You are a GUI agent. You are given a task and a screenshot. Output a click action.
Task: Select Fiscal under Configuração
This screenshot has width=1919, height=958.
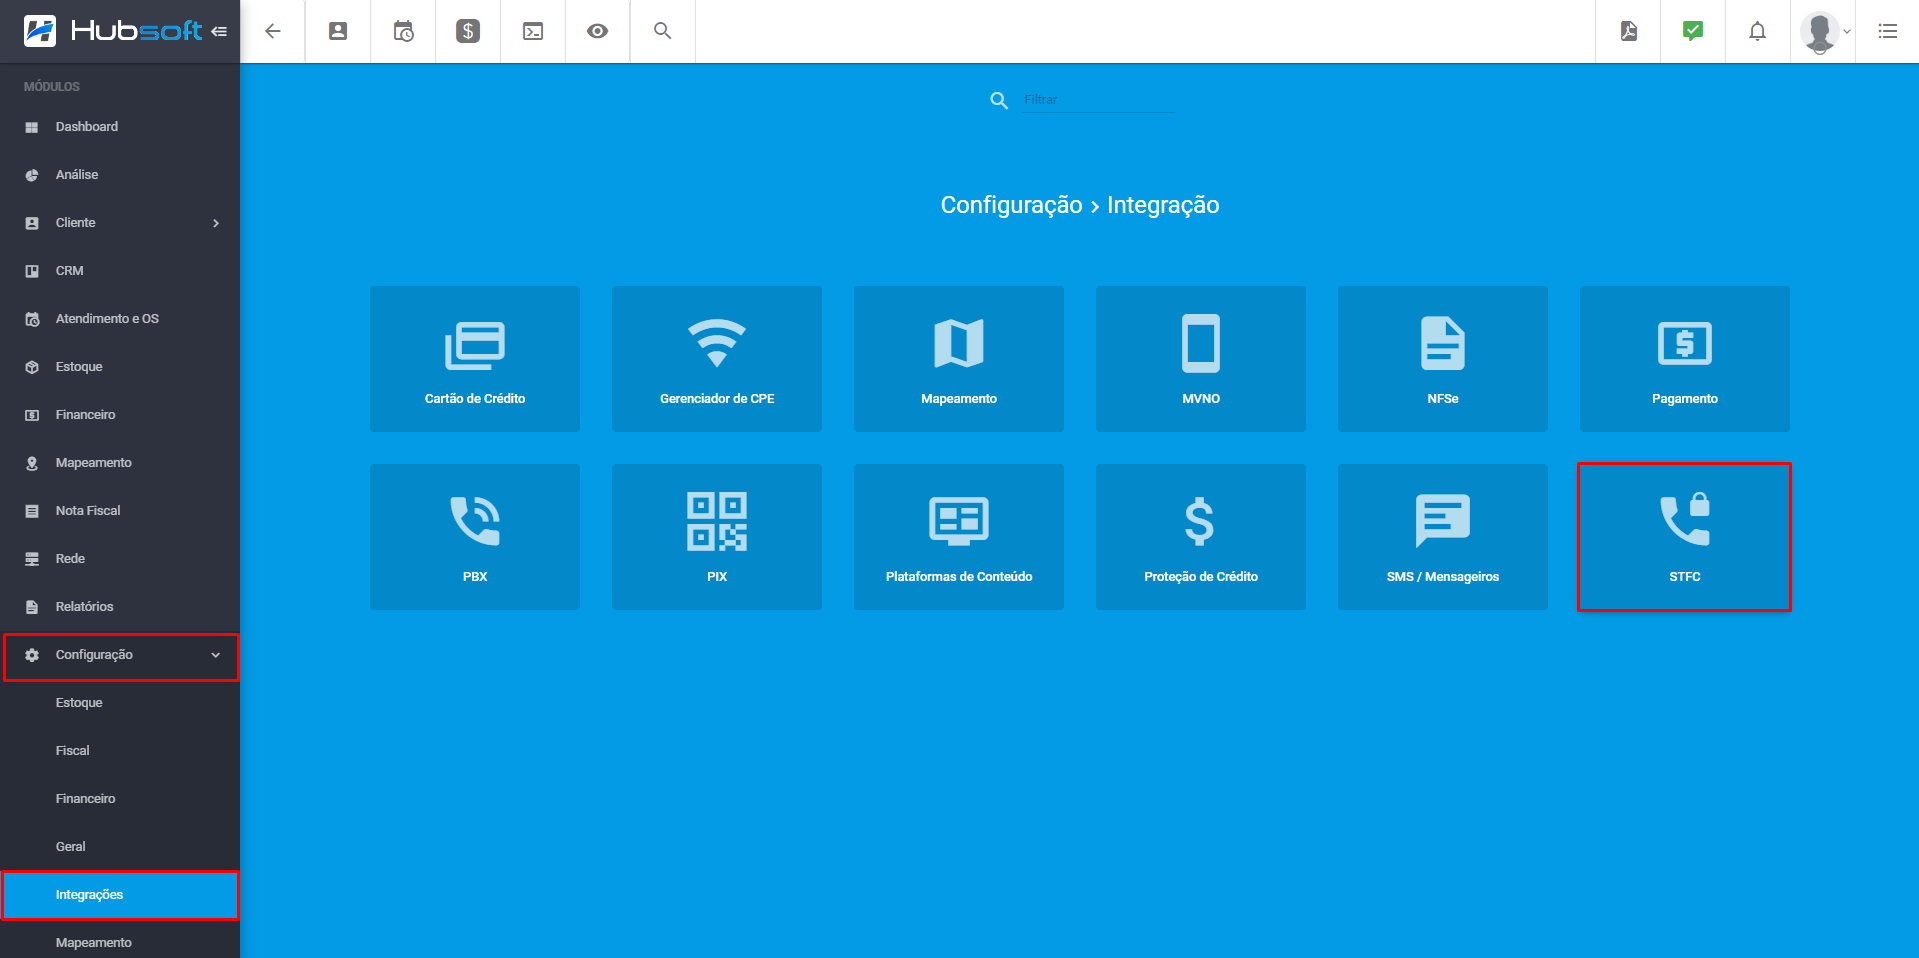click(120, 751)
